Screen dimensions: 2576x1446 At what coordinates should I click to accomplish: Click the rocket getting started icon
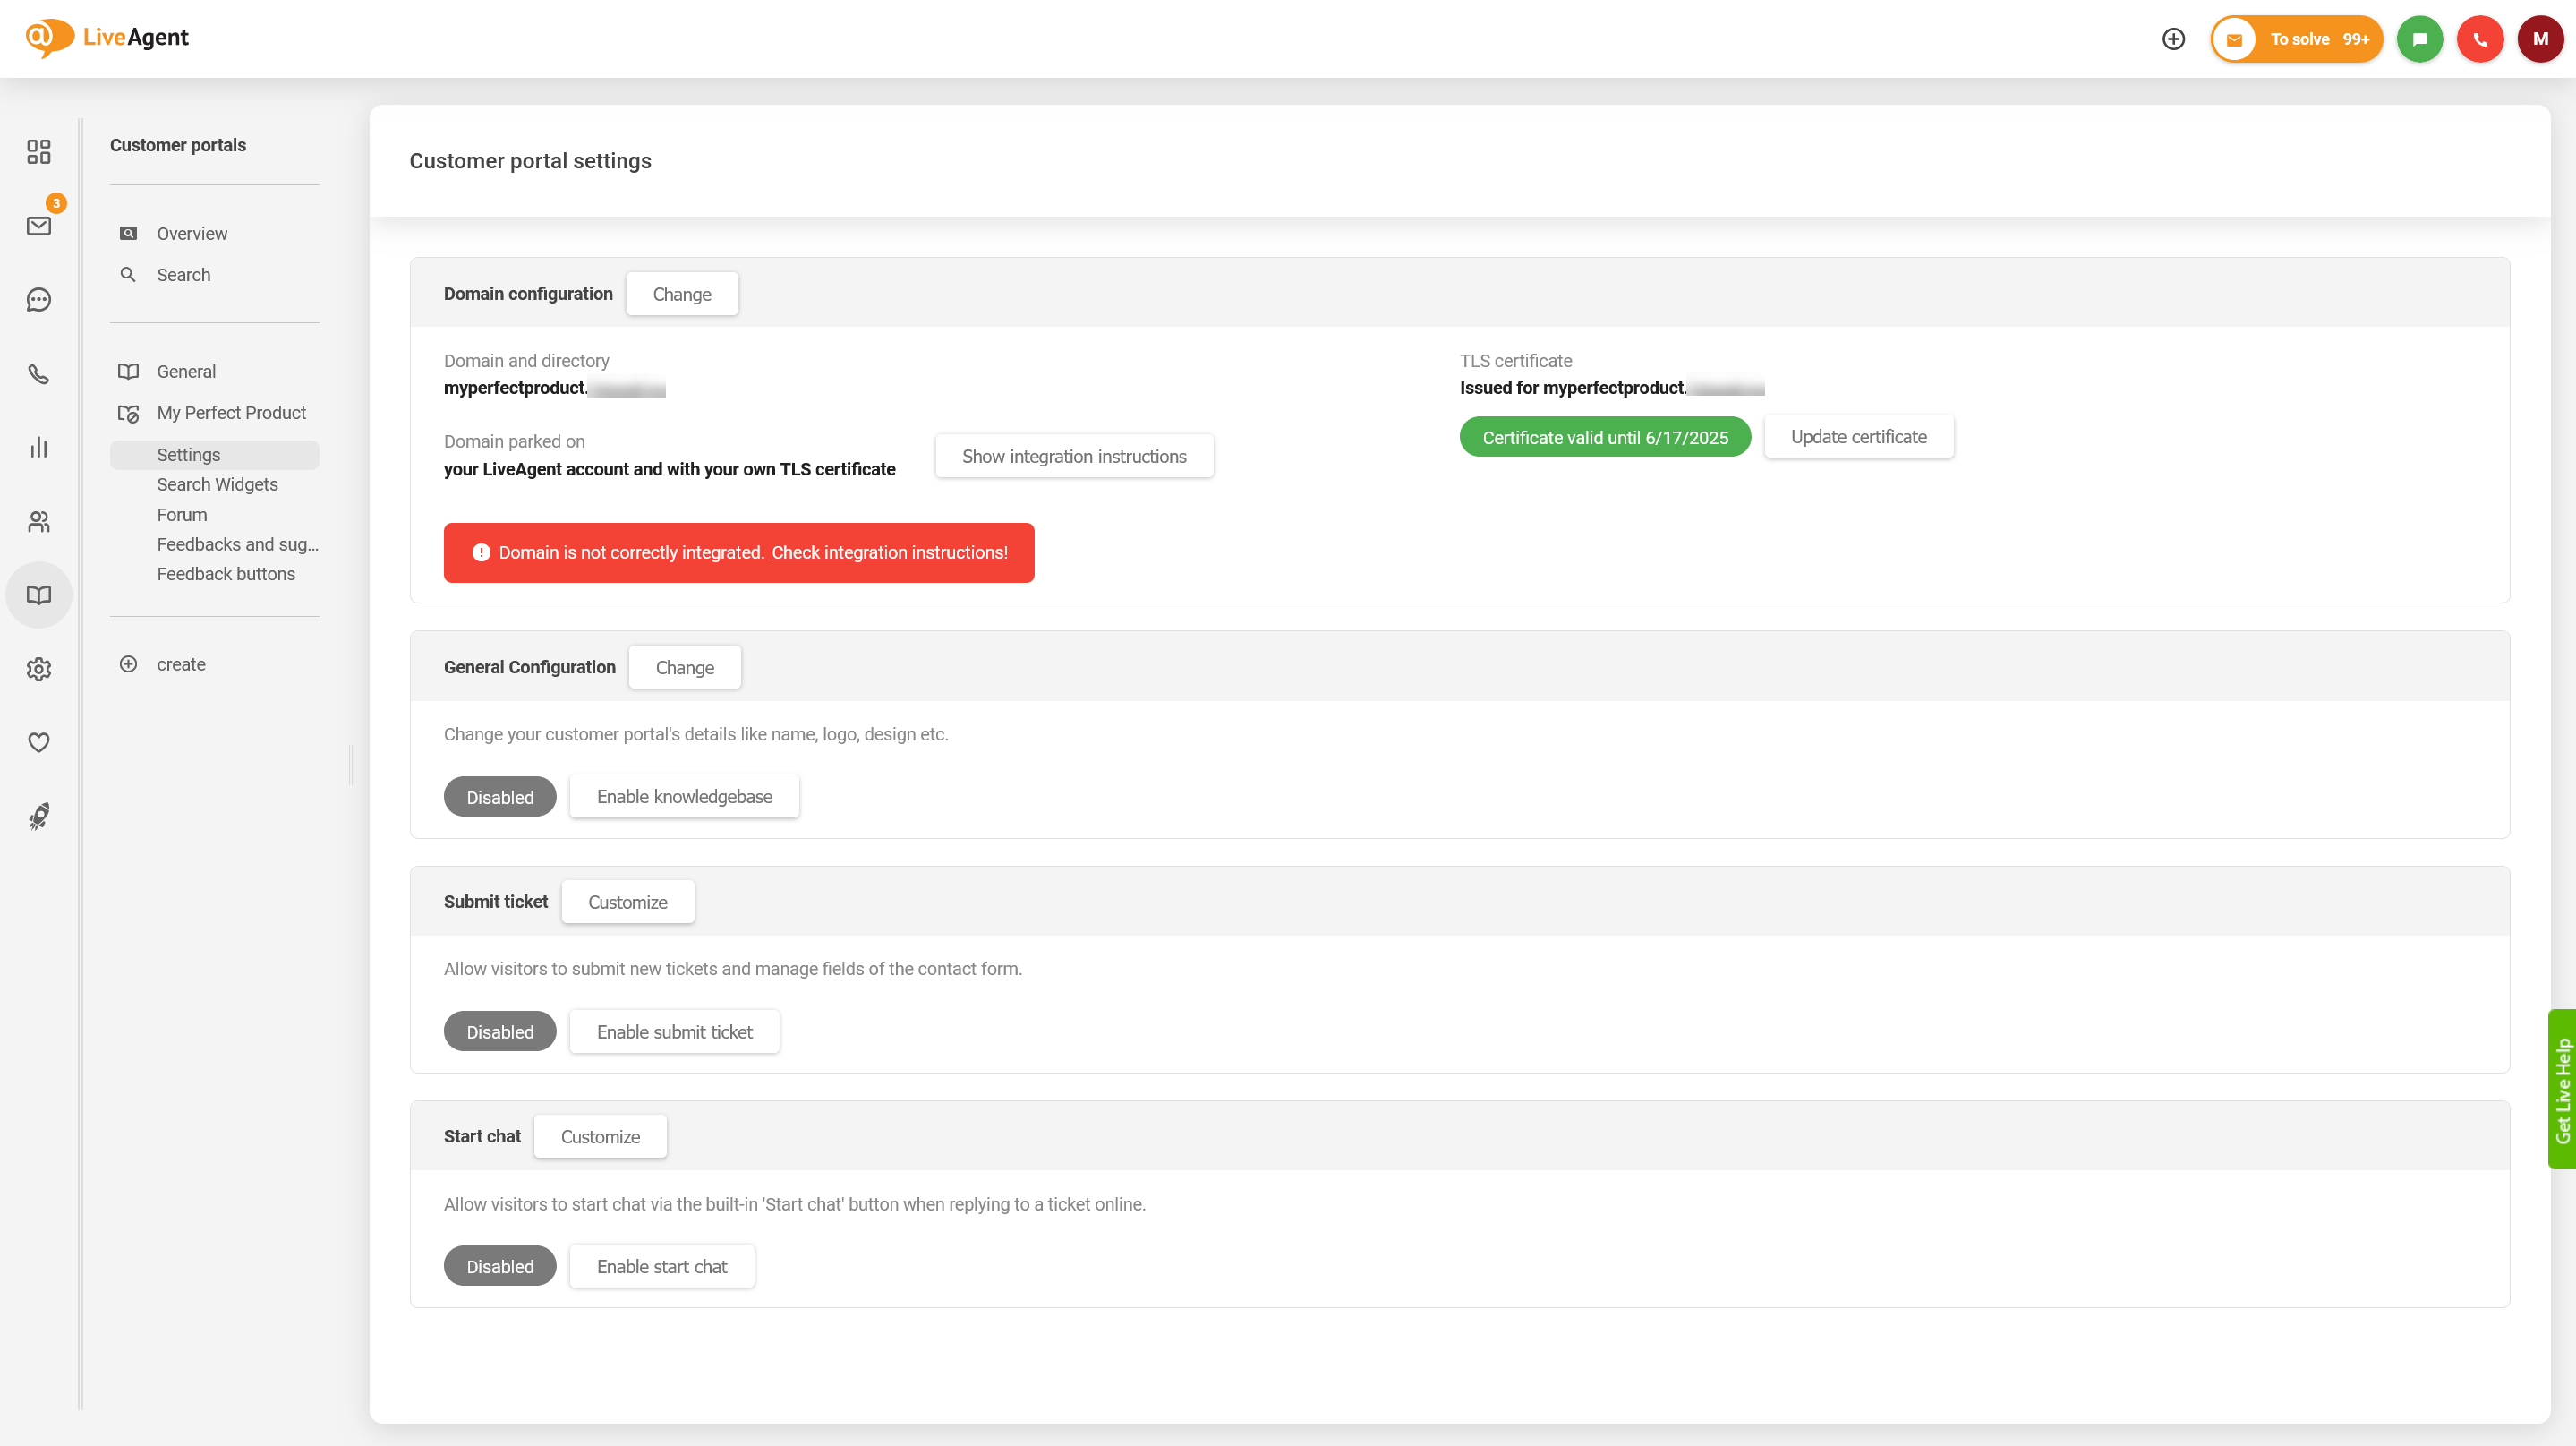tap(38, 817)
